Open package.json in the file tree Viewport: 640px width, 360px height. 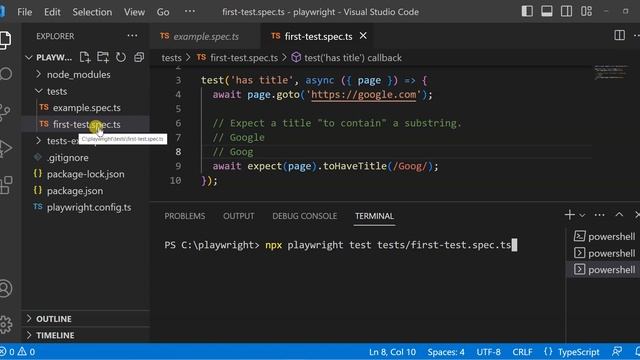tap(75, 191)
